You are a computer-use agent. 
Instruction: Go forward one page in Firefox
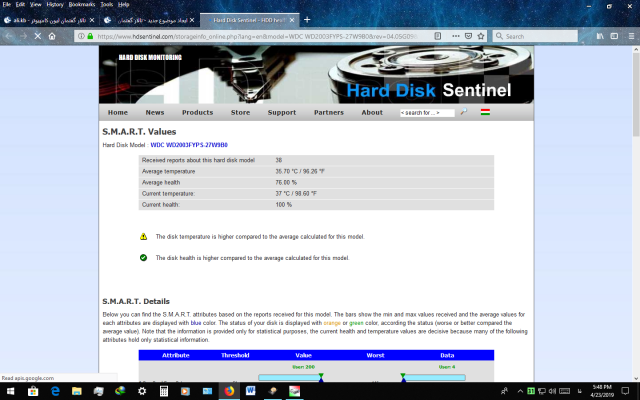click(23, 36)
